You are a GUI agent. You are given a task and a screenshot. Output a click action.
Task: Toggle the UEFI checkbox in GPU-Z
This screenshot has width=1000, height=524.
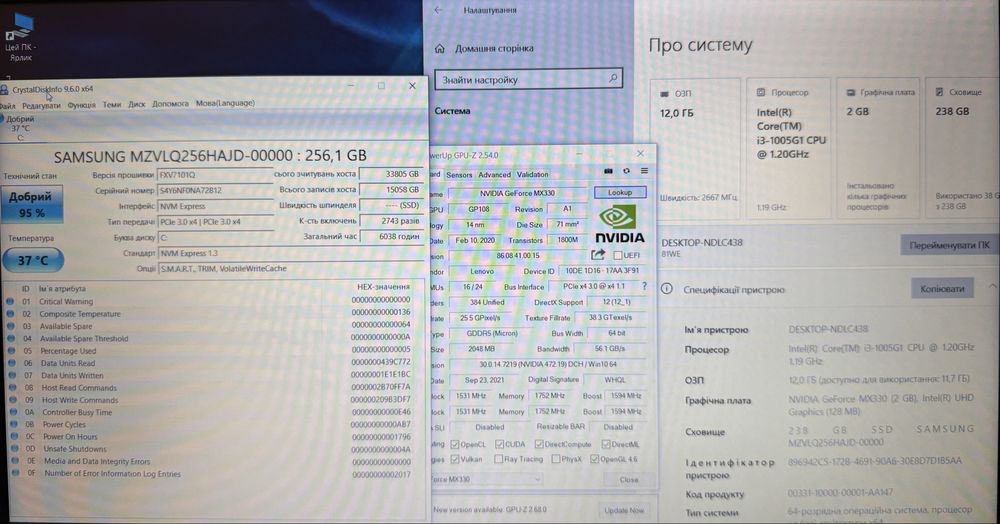point(617,255)
